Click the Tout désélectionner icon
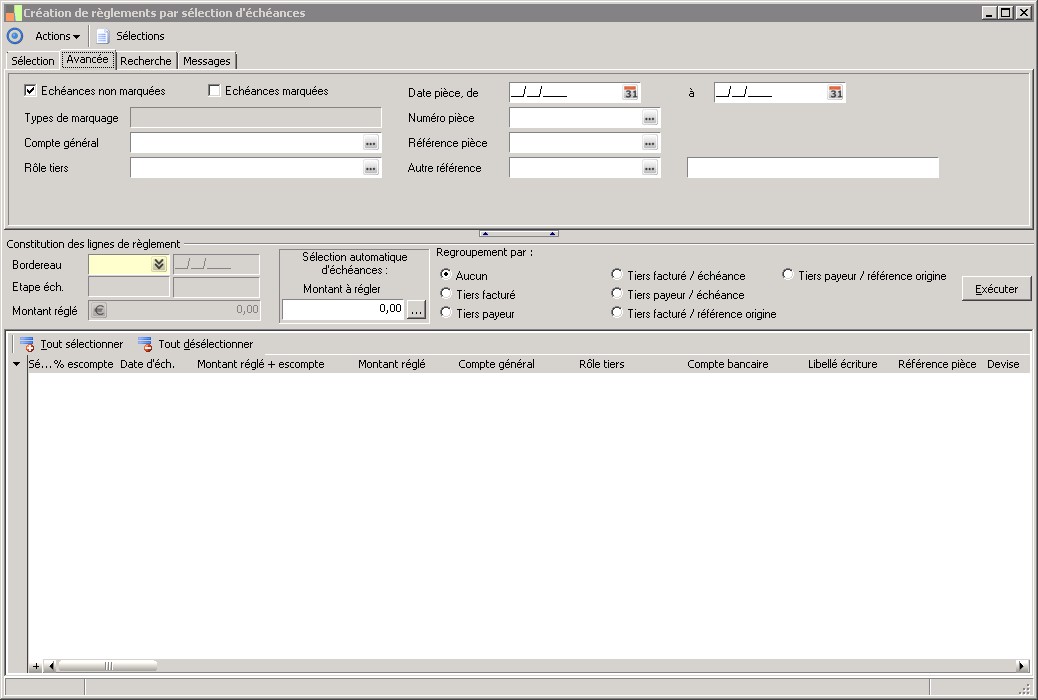 145,344
